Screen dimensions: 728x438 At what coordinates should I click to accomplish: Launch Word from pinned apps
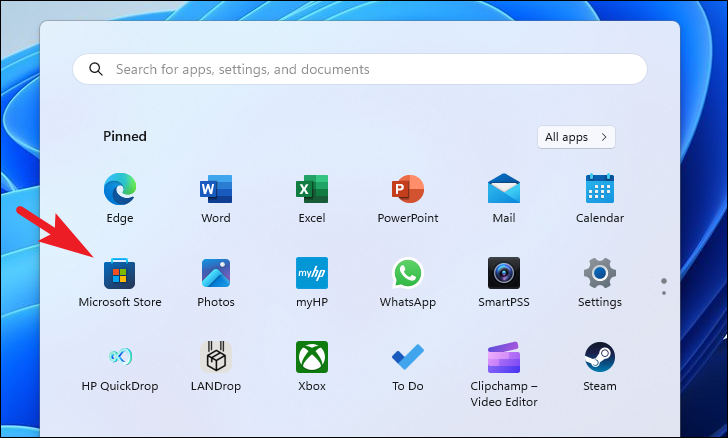pyautogui.click(x=216, y=189)
